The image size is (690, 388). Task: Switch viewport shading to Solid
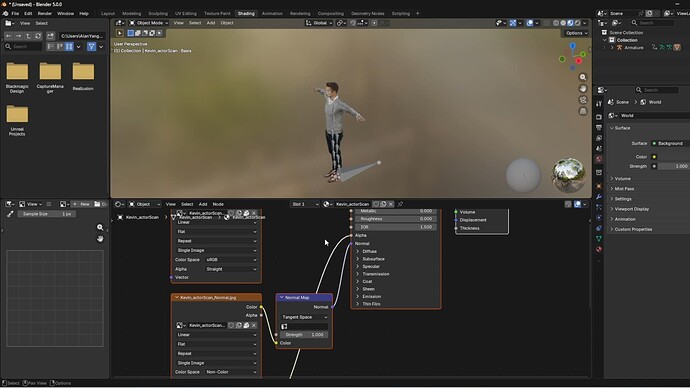click(563, 23)
